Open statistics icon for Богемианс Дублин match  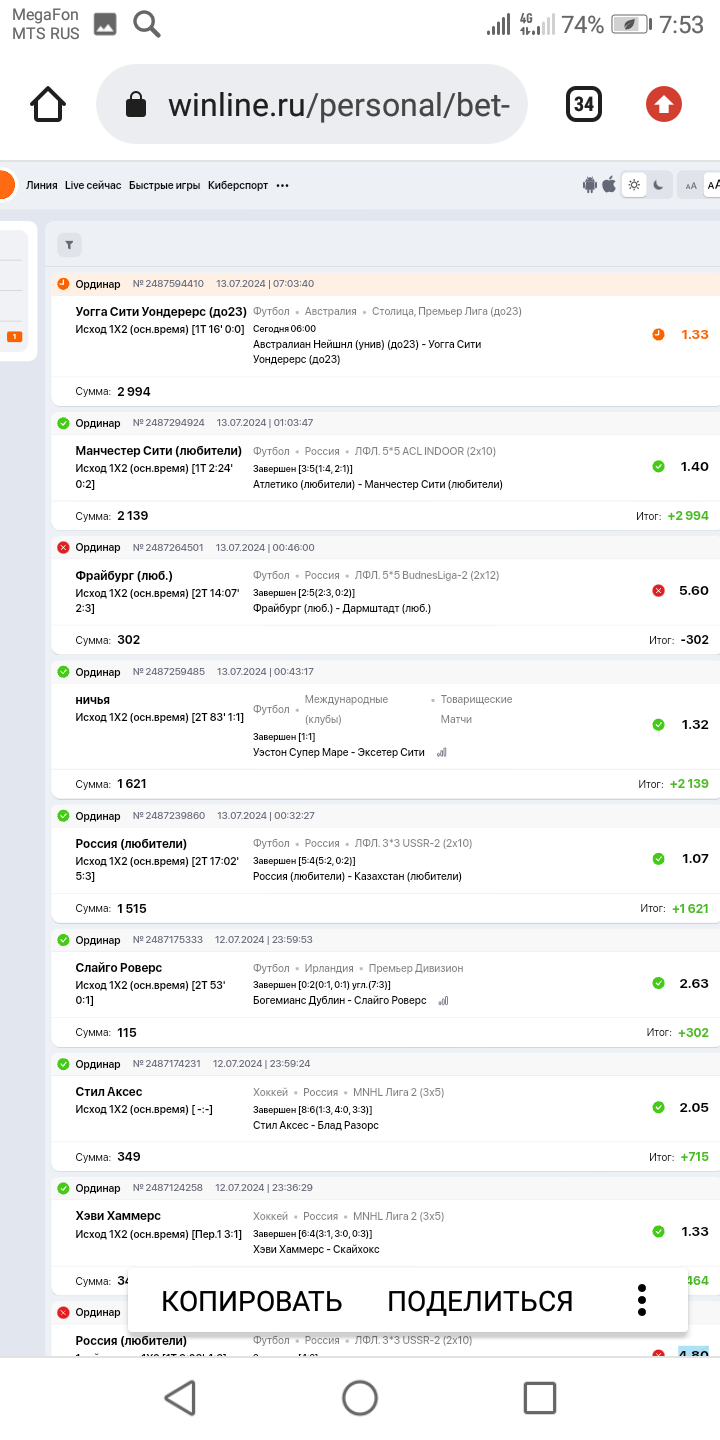443,1000
